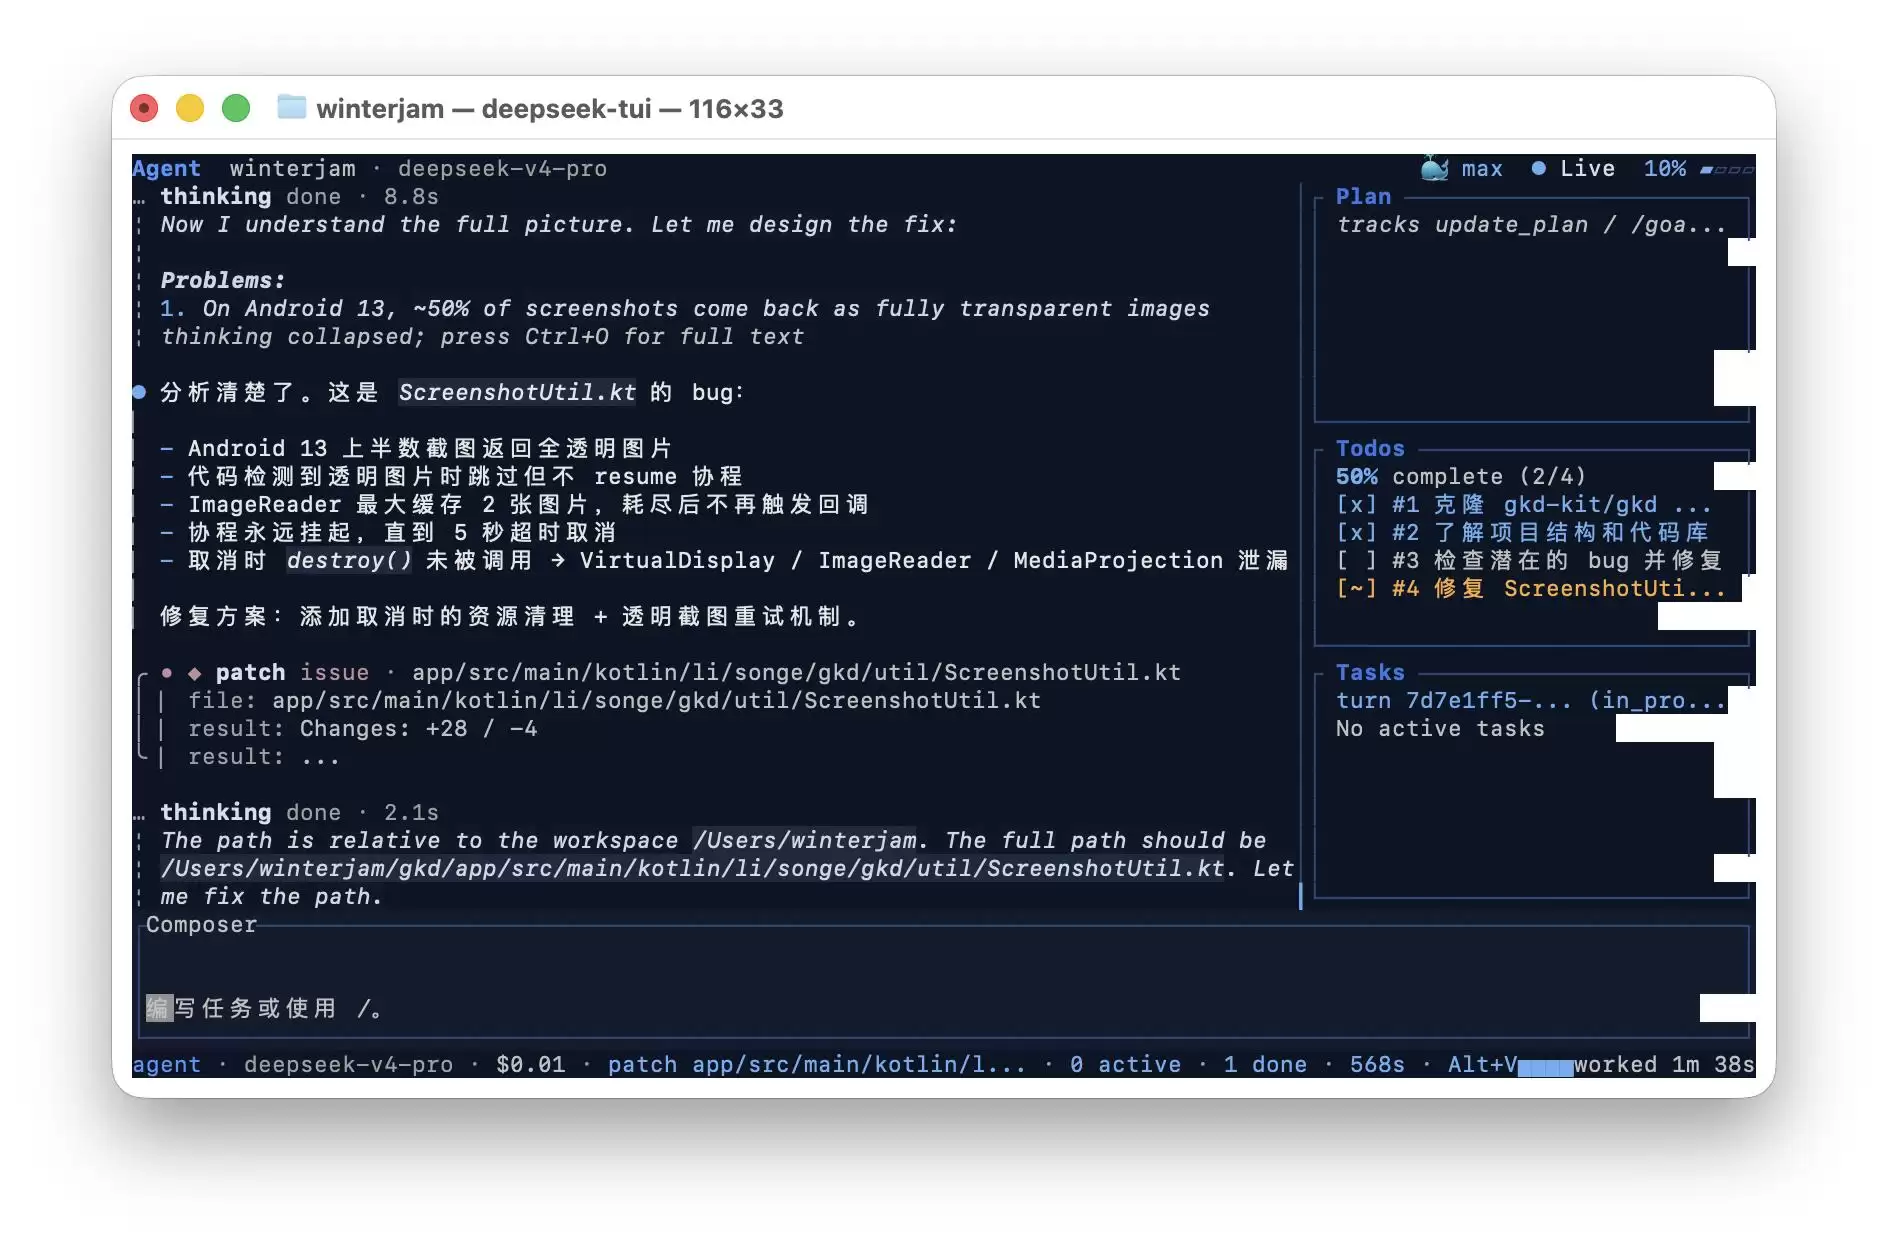Image resolution: width=1888 pixels, height=1246 pixels.
Task: Click the whale logo icon beside max
Action: [x=1434, y=168]
